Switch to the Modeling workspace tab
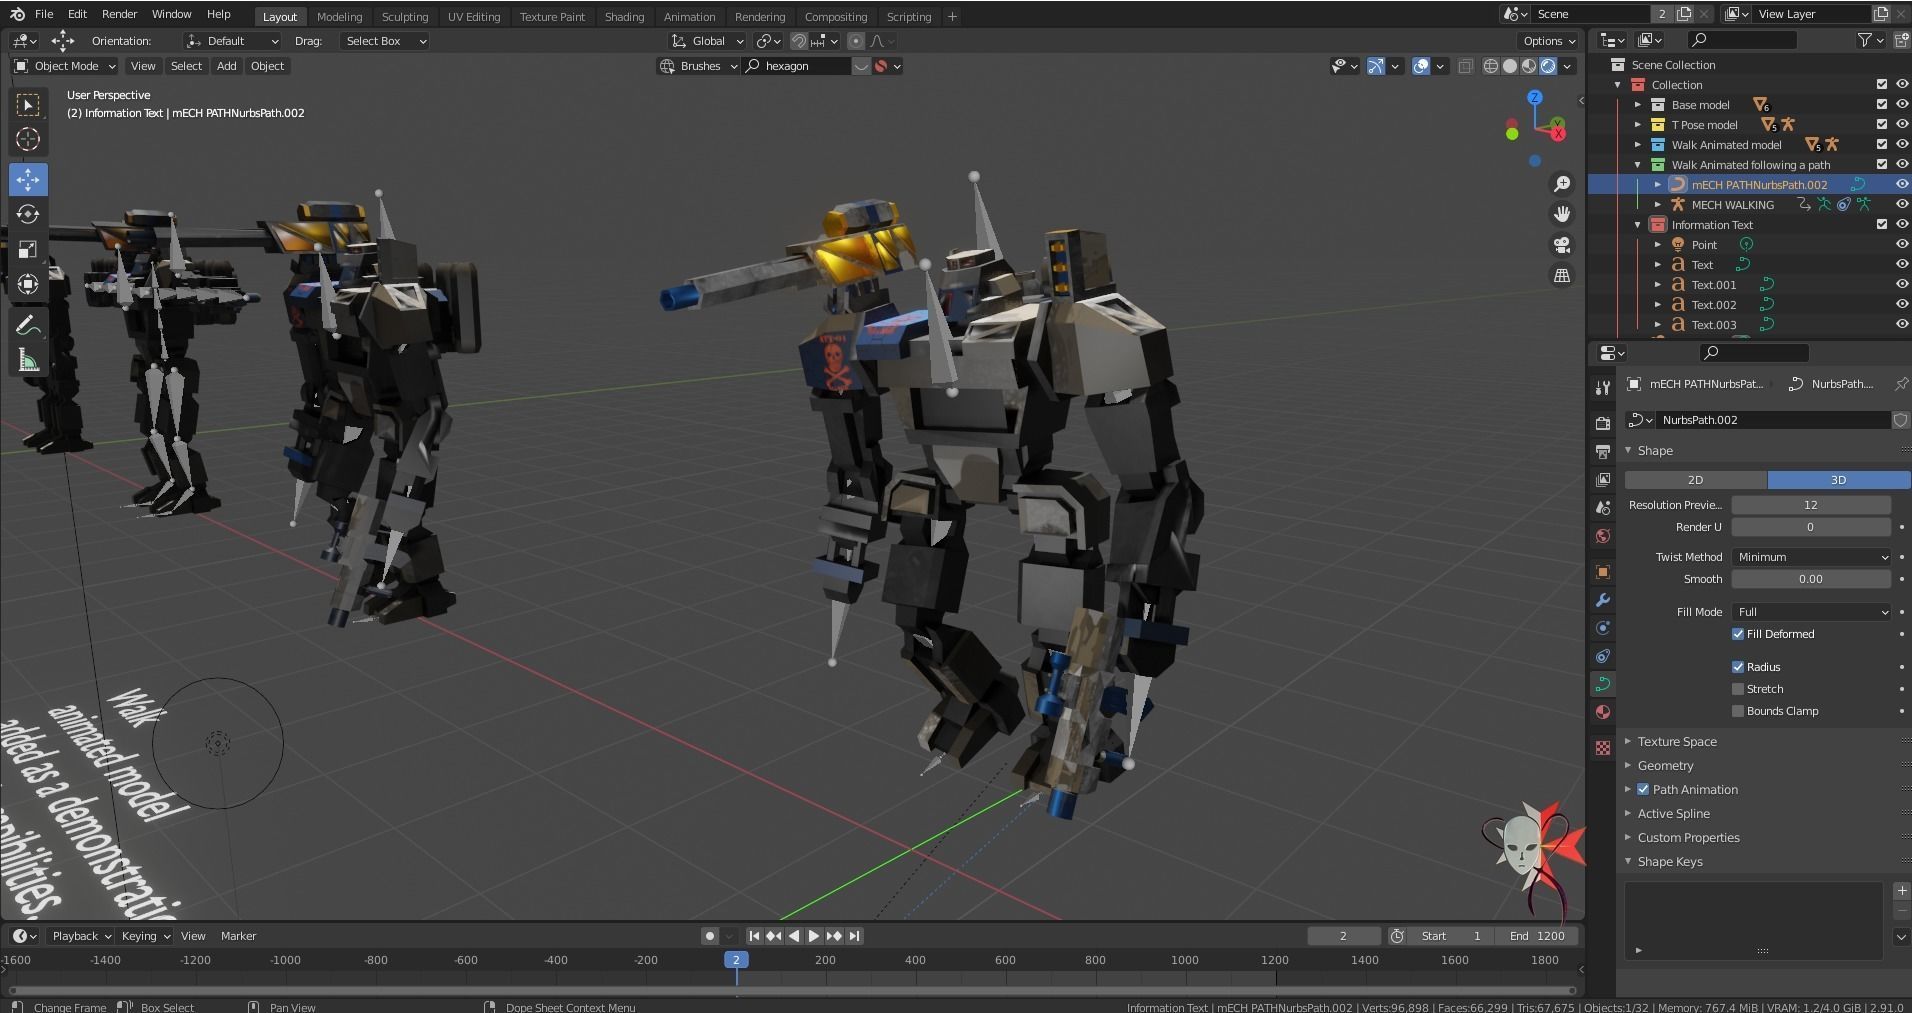1912x1013 pixels. coord(339,16)
